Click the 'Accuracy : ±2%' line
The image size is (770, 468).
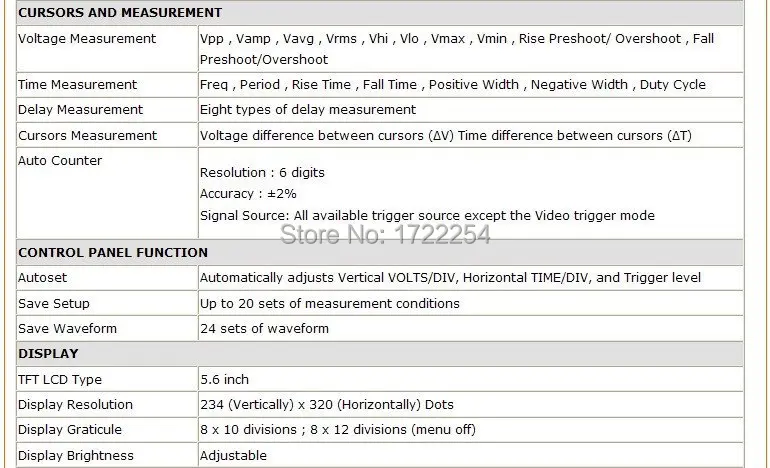(x=248, y=194)
